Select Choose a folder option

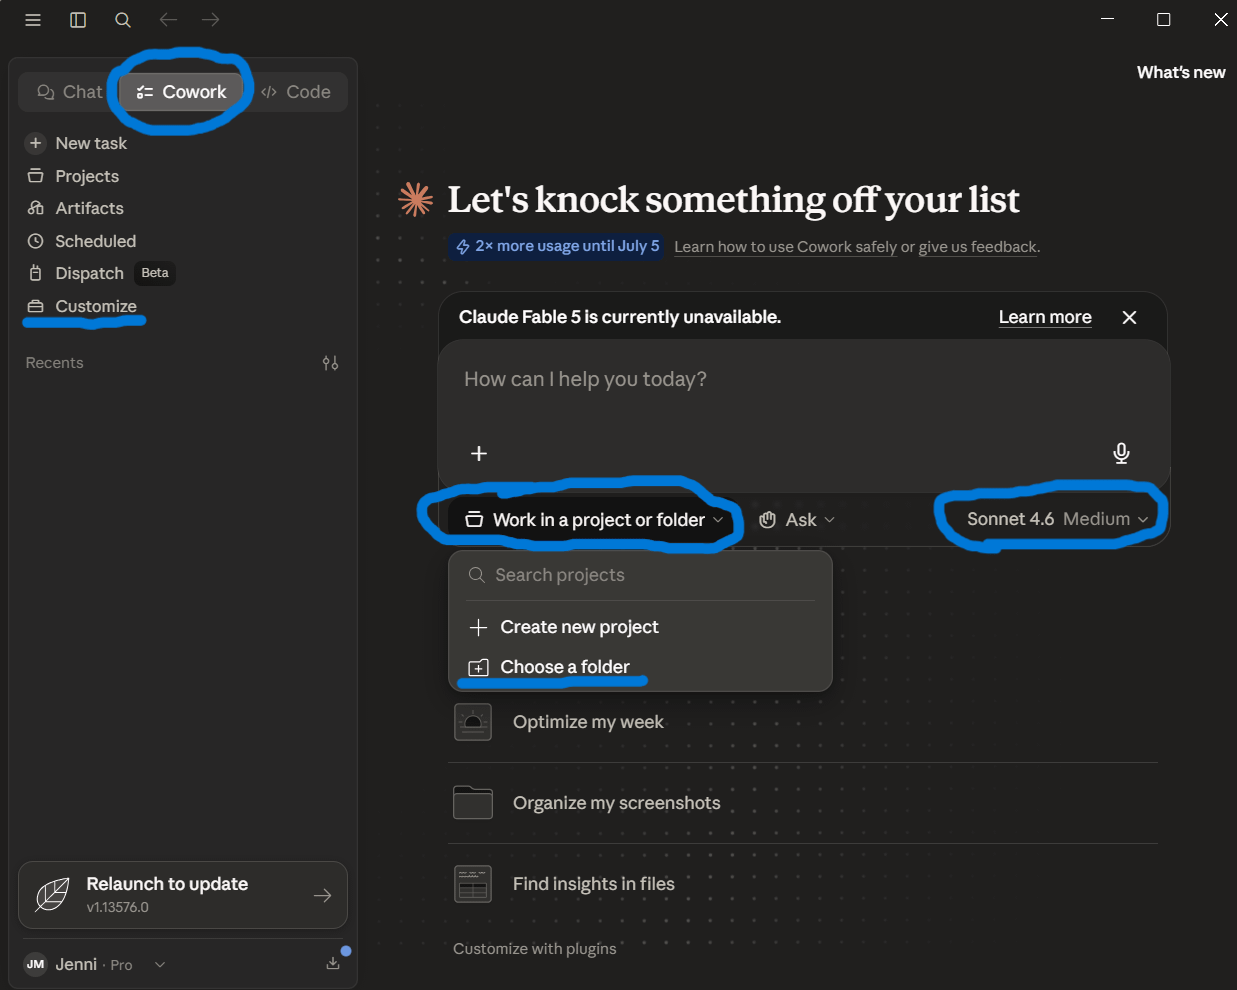point(640,667)
